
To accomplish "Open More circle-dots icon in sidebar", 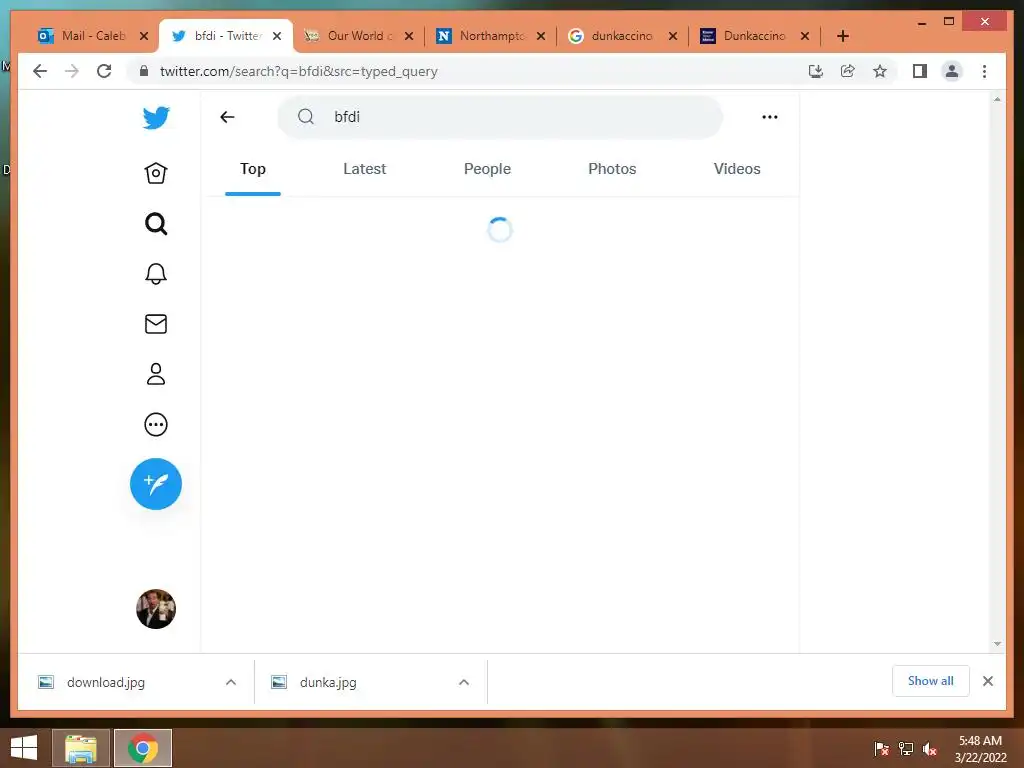I will 155,424.
